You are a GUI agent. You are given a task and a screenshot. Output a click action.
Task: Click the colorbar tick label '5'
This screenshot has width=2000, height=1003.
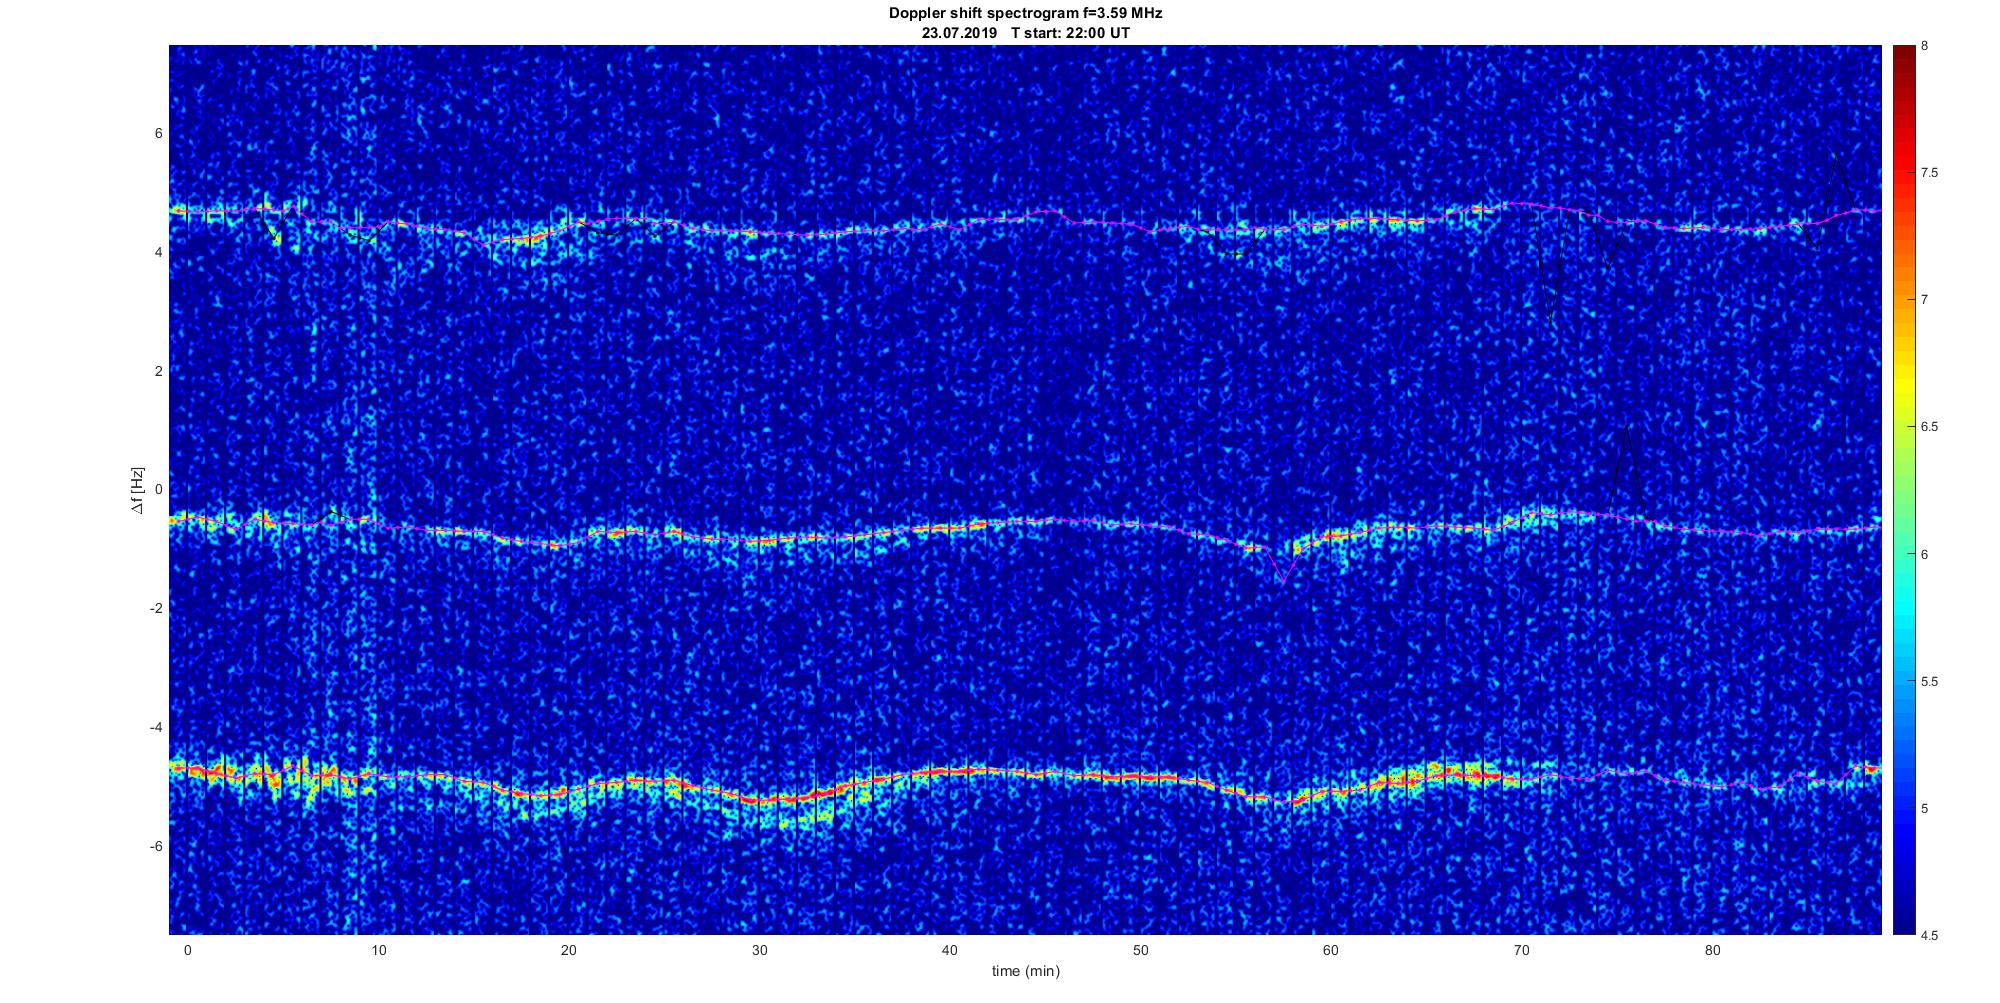1925,809
